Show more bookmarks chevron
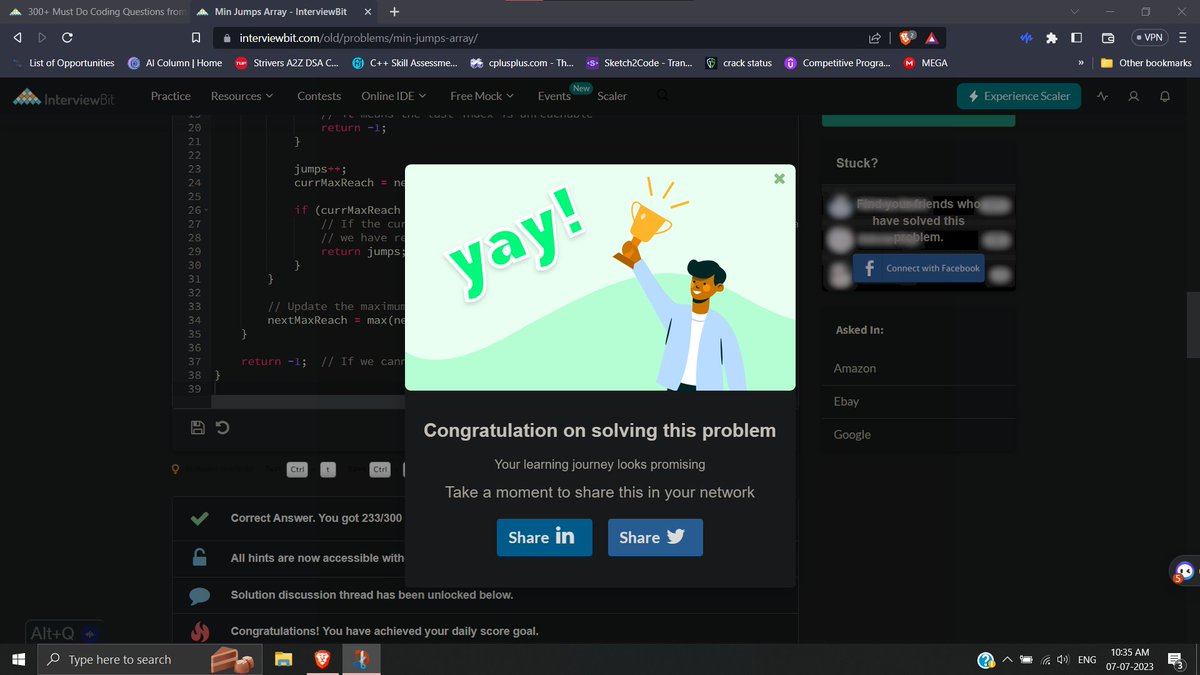Viewport: 1200px width, 675px height. pyautogui.click(x=1081, y=63)
